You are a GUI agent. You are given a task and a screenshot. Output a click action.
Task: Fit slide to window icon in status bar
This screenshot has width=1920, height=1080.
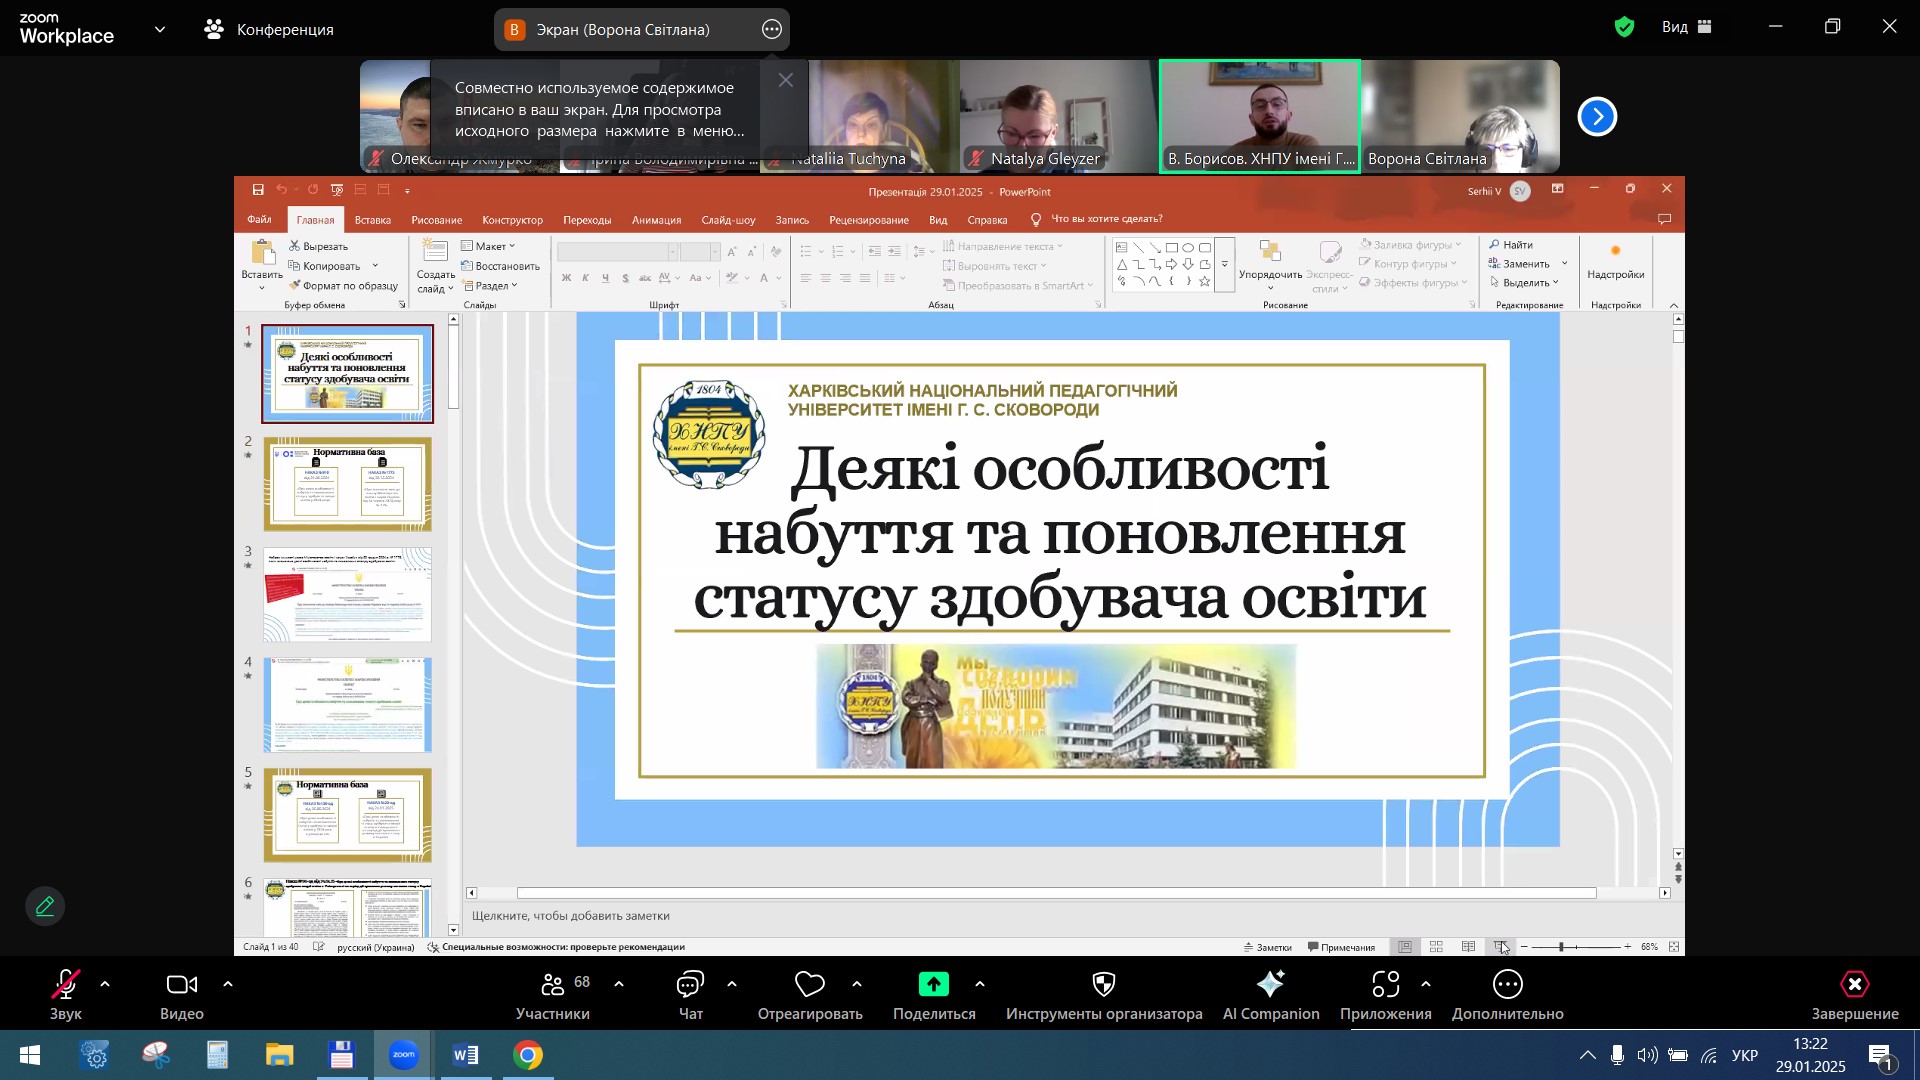coord(1674,947)
